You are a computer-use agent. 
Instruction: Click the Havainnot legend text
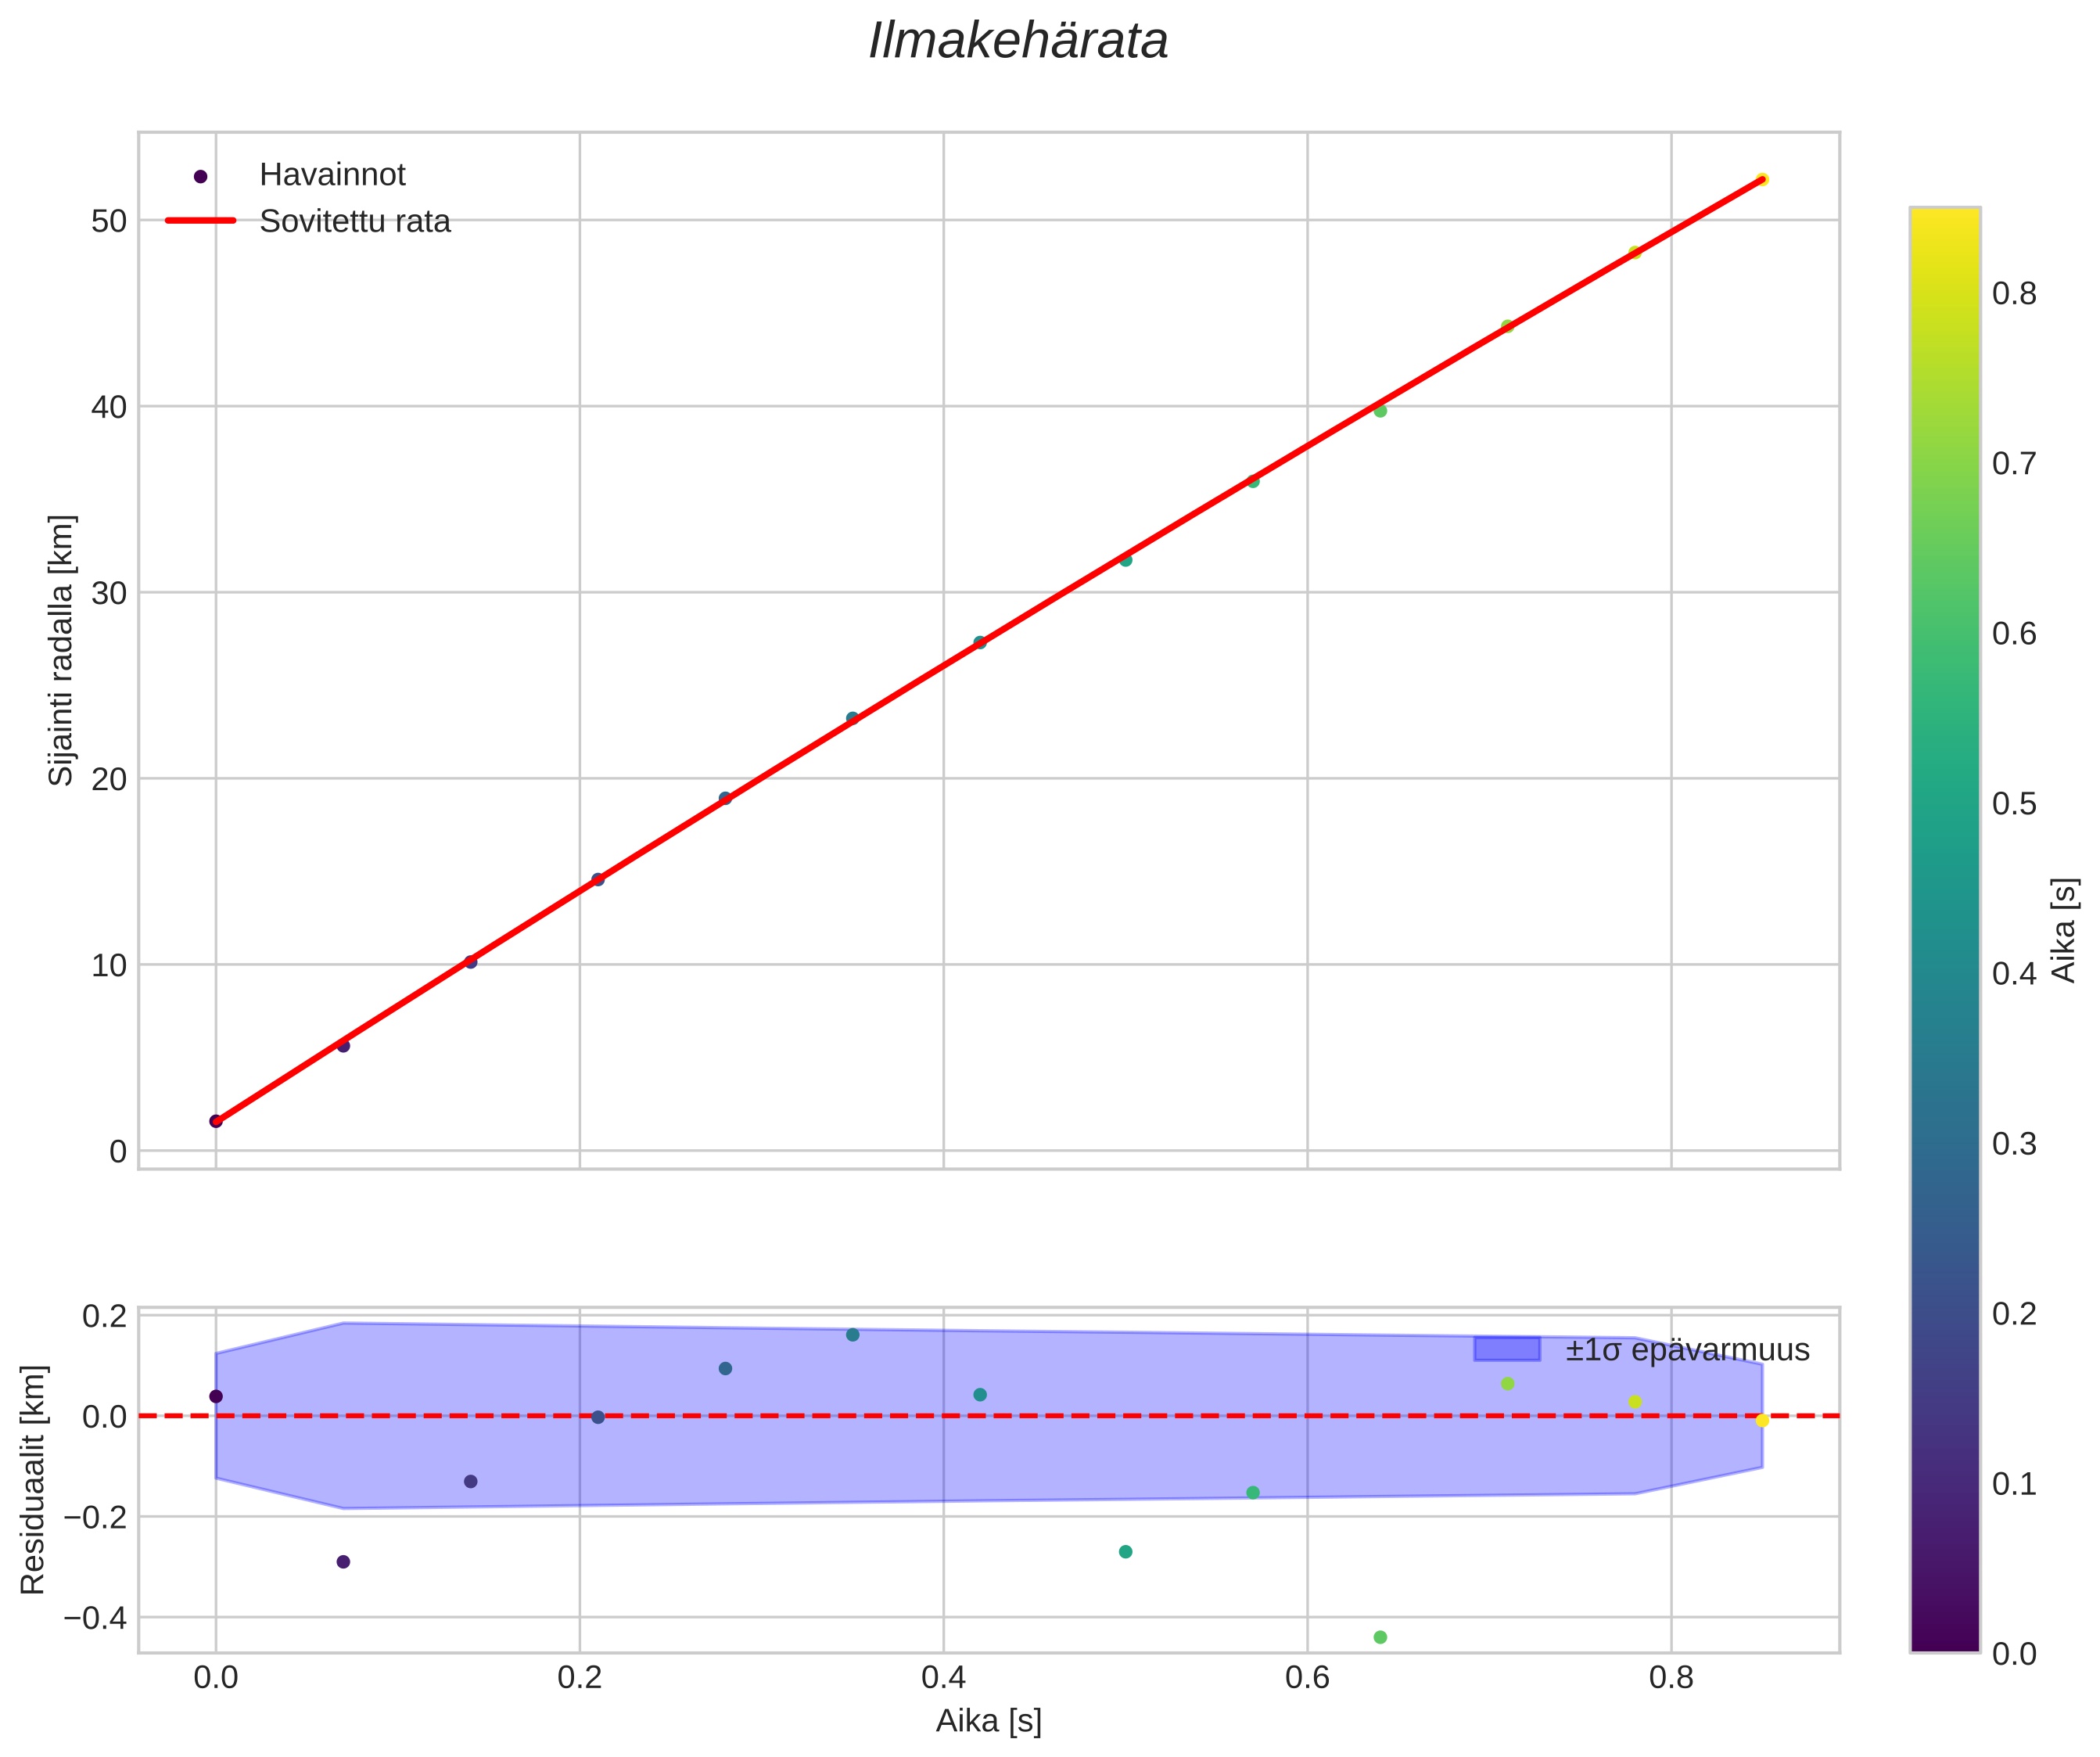[332, 175]
